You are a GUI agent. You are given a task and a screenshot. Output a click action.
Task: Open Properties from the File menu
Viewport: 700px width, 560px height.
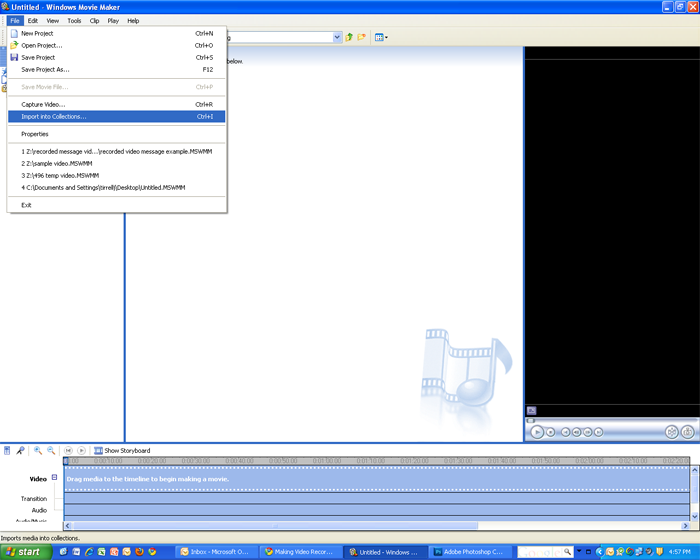click(117, 134)
